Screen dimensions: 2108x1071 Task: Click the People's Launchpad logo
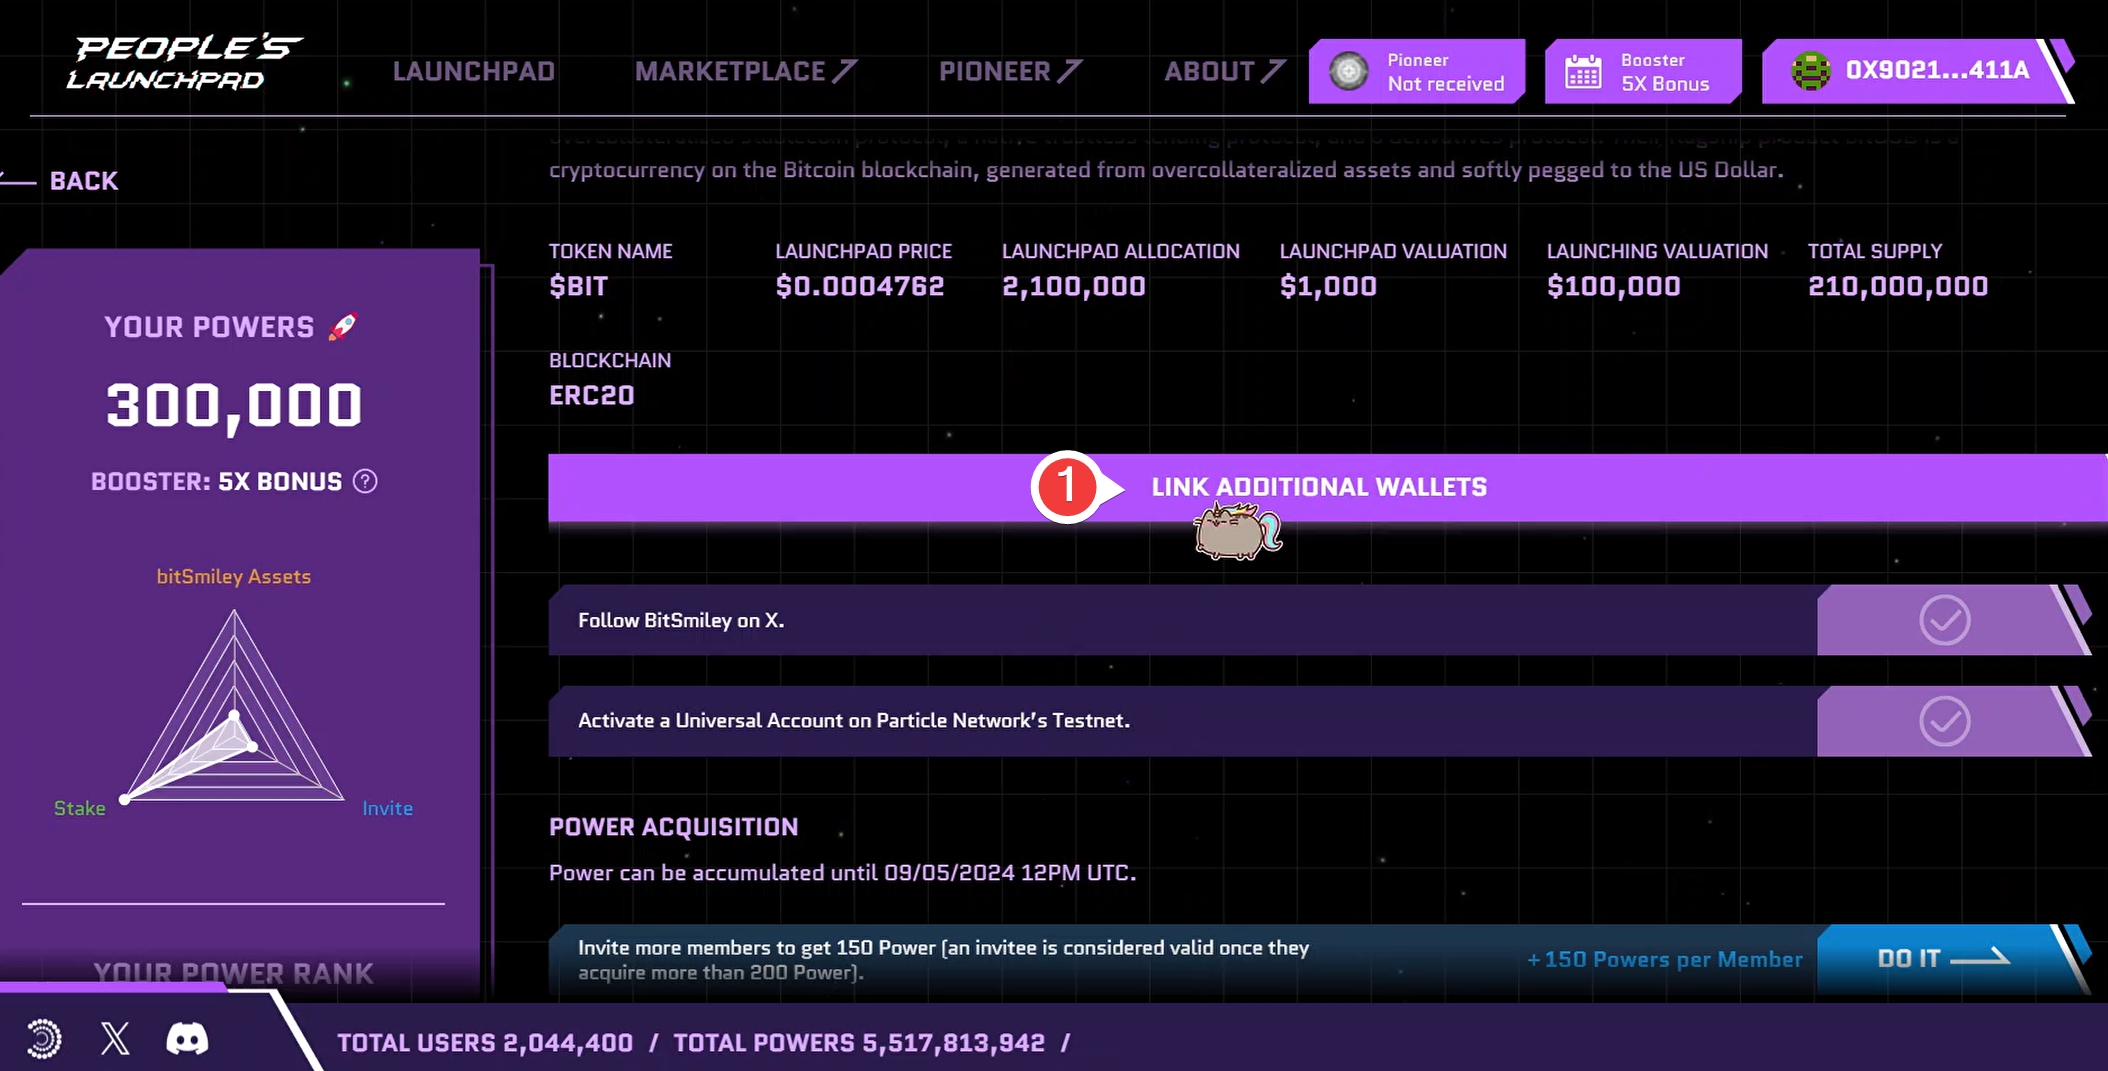click(185, 63)
